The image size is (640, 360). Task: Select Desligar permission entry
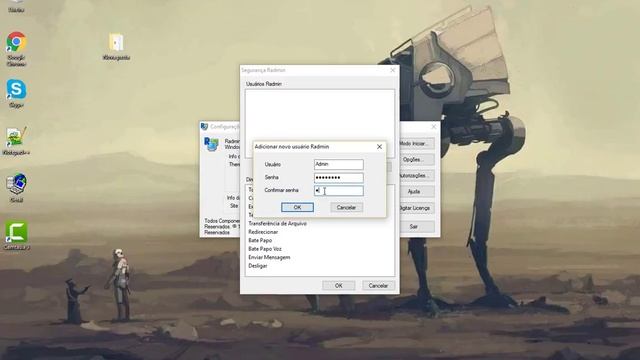258,266
